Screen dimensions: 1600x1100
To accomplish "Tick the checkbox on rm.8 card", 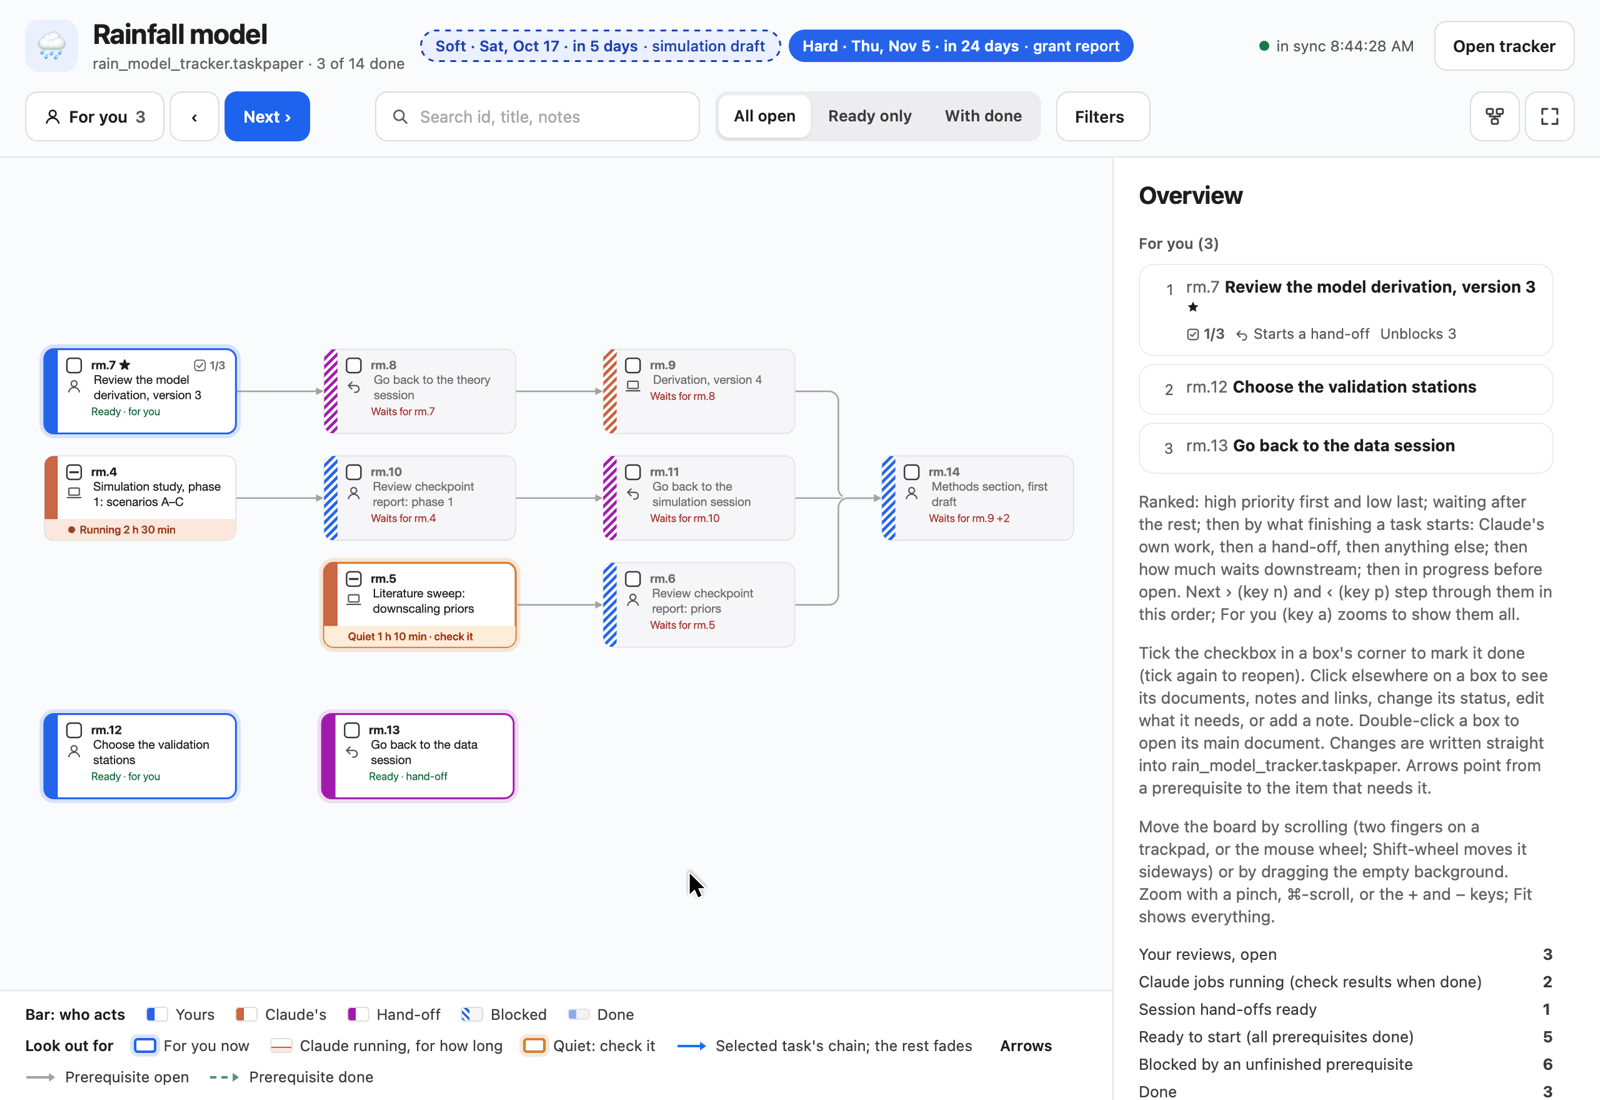I will 354,365.
